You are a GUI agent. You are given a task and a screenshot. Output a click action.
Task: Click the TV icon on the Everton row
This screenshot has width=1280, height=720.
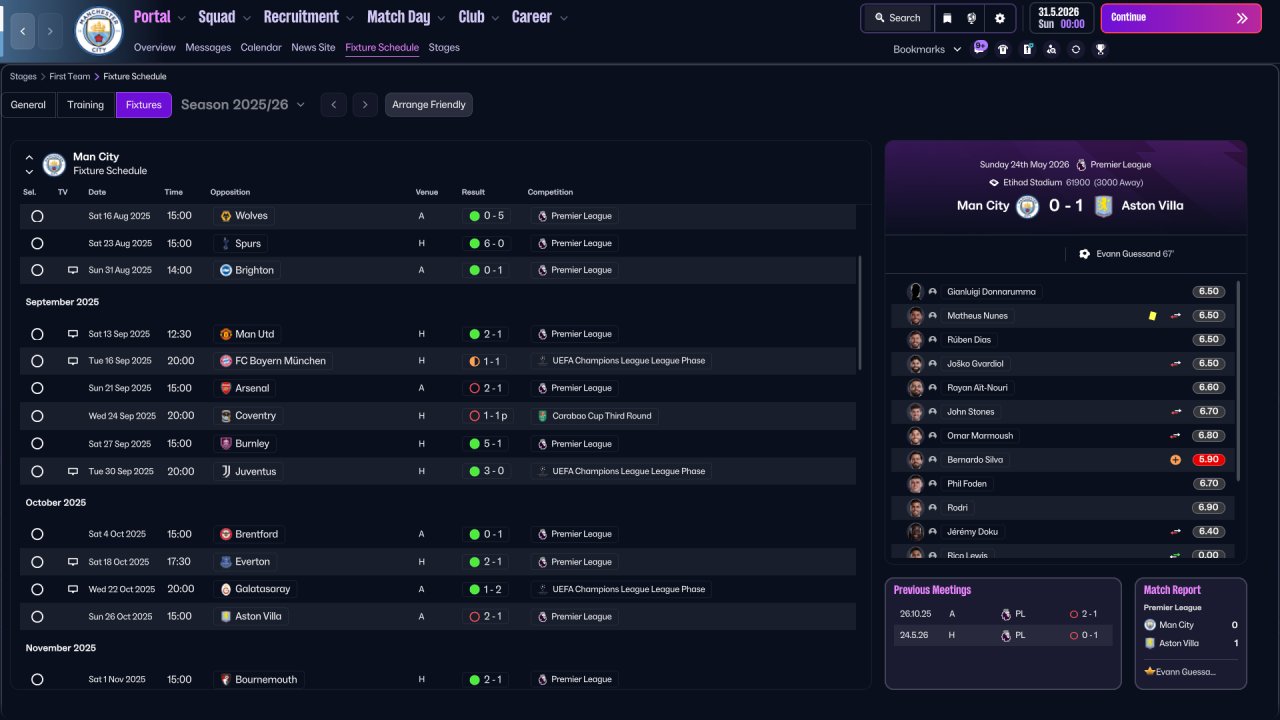(x=72, y=562)
